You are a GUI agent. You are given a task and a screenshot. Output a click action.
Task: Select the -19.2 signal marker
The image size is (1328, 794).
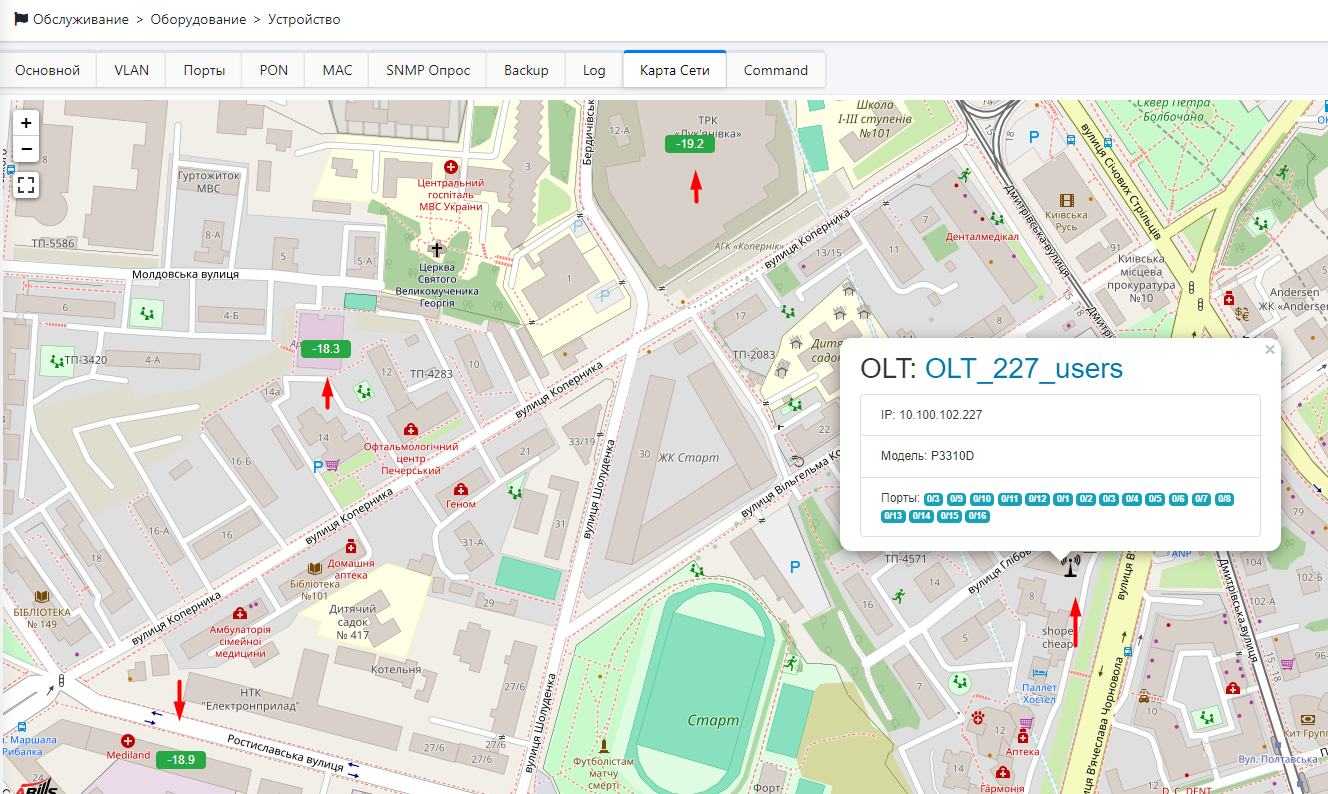point(690,144)
